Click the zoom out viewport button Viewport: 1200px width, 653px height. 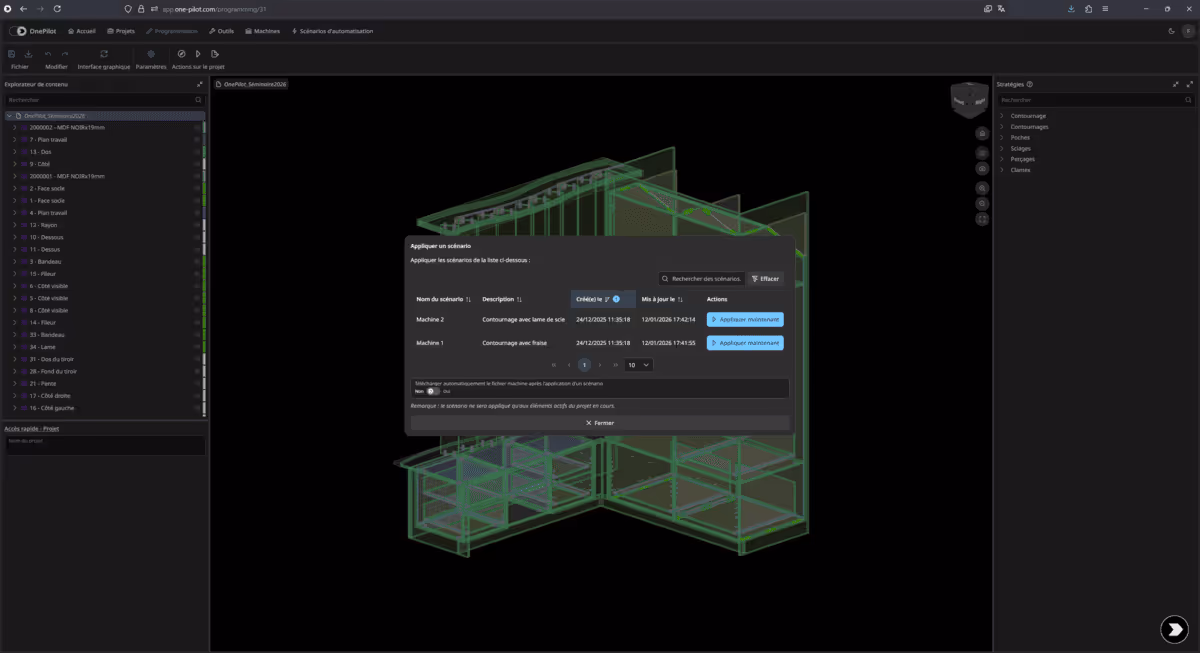click(x=983, y=203)
